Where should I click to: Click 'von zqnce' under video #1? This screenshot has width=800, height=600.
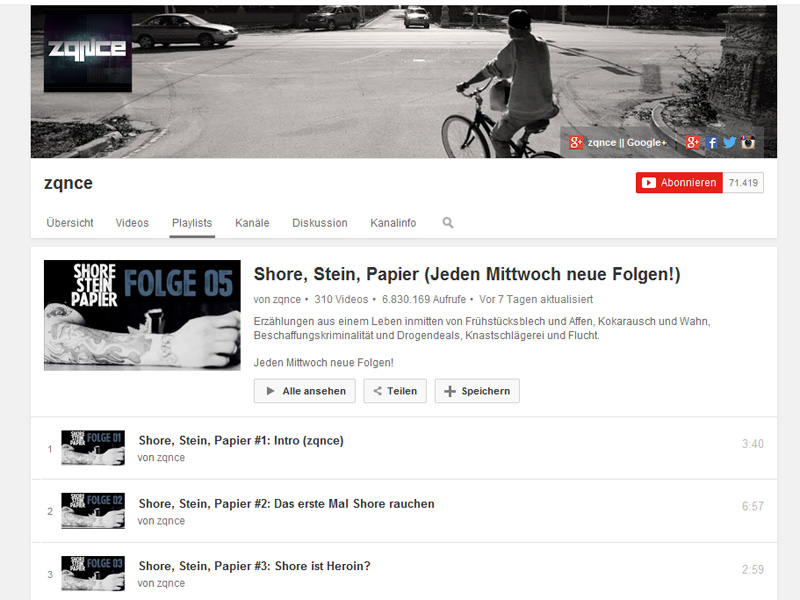(x=161, y=458)
